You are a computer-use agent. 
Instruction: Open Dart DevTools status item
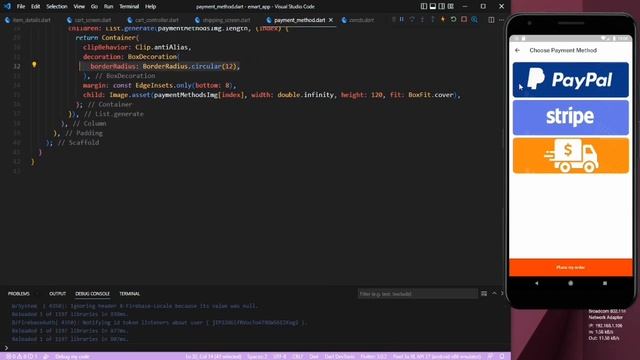(340, 356)
